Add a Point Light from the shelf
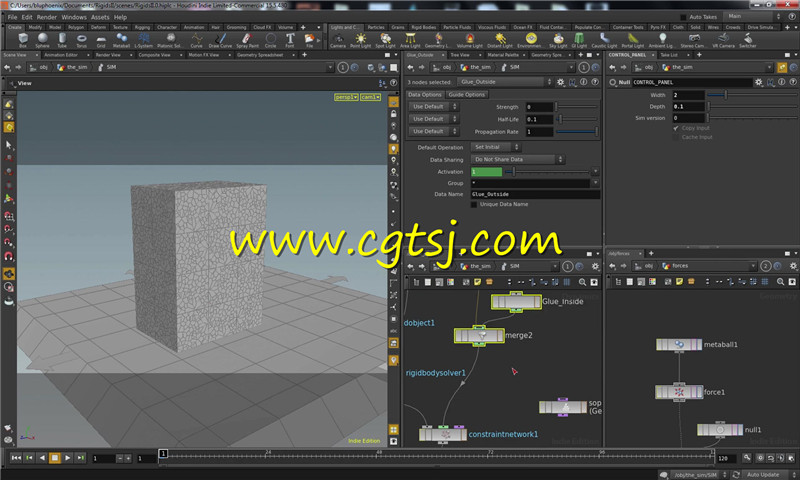The image size is (800, 480). pos(361,40)
